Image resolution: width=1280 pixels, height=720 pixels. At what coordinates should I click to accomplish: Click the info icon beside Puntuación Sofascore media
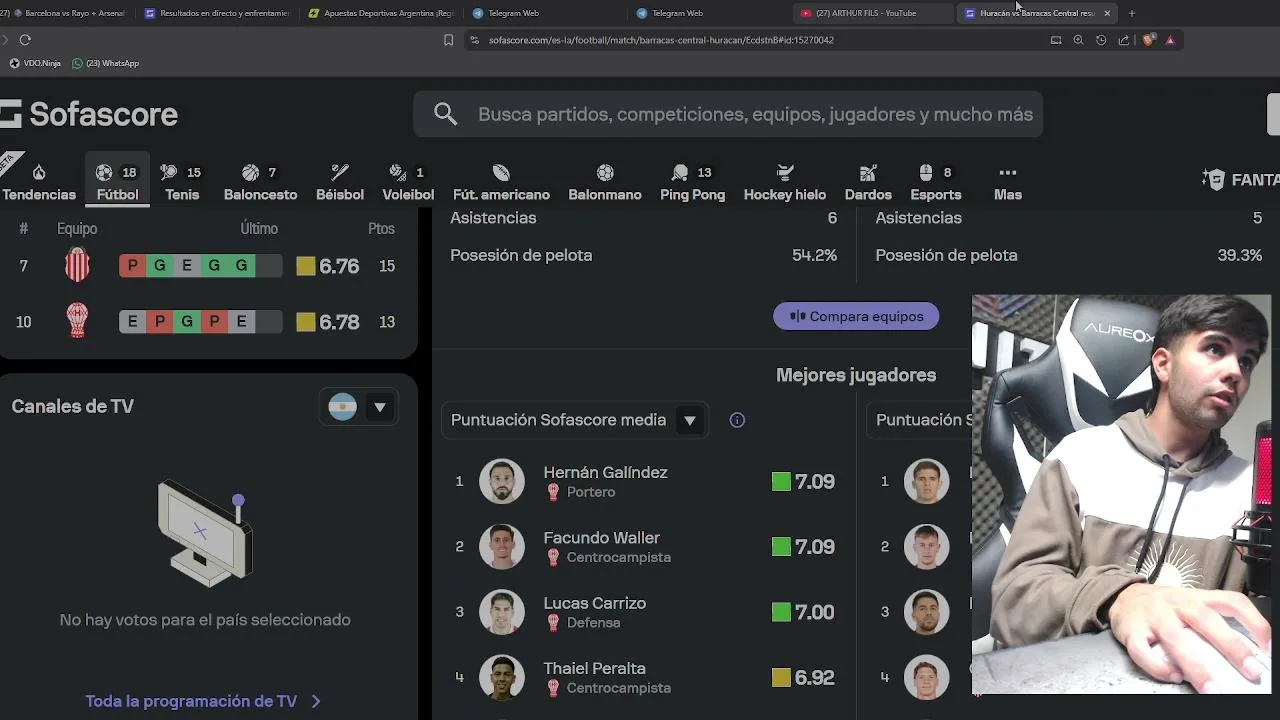737,420
